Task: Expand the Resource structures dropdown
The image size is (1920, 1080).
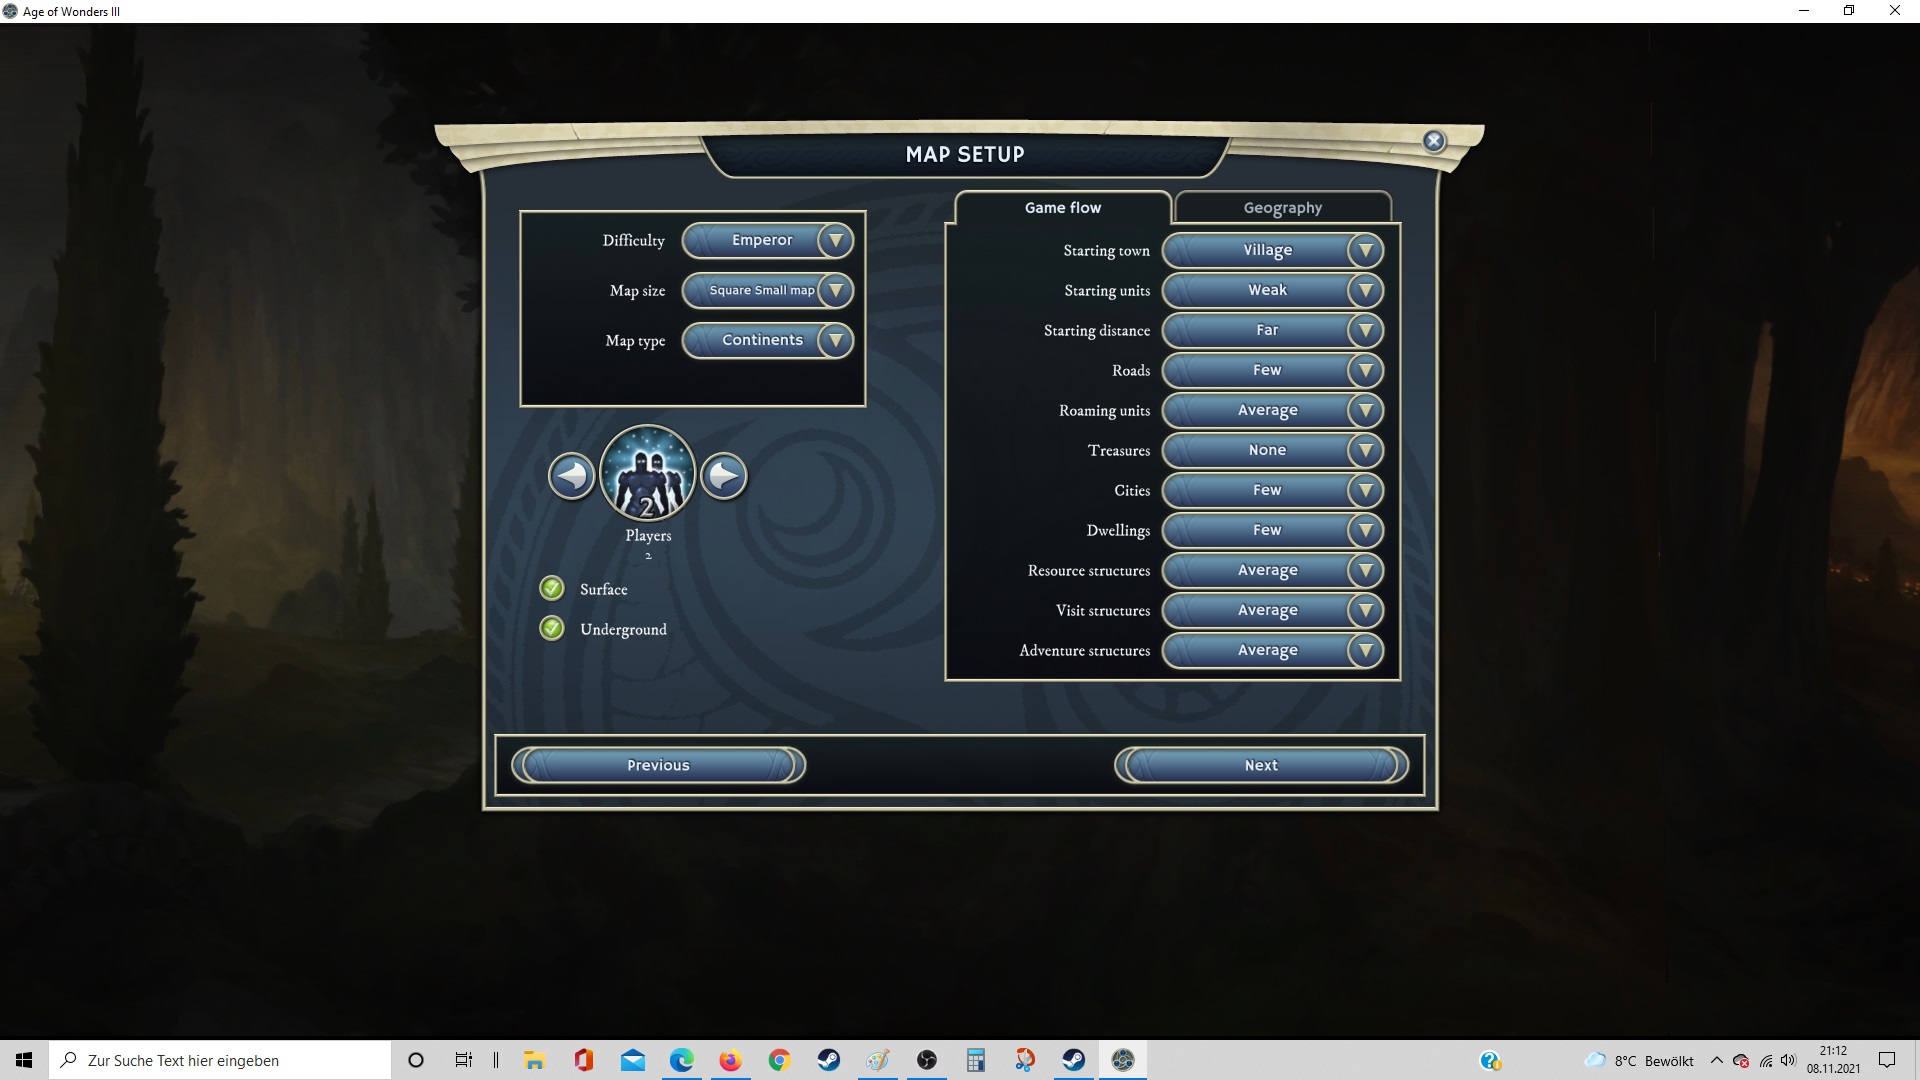Action: [x=1273, y=570]
